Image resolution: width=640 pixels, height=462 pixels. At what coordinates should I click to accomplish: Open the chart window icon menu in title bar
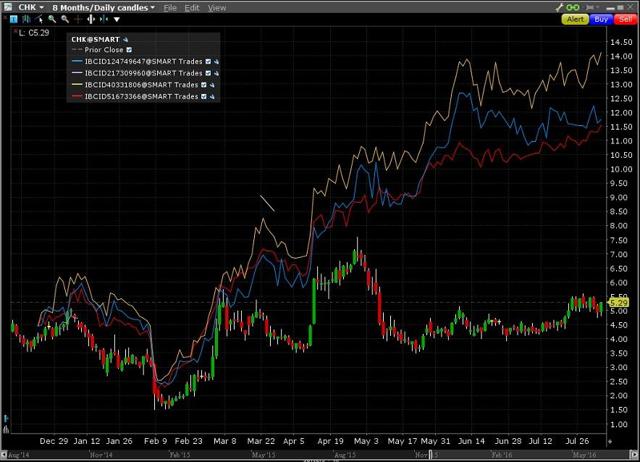8,7
